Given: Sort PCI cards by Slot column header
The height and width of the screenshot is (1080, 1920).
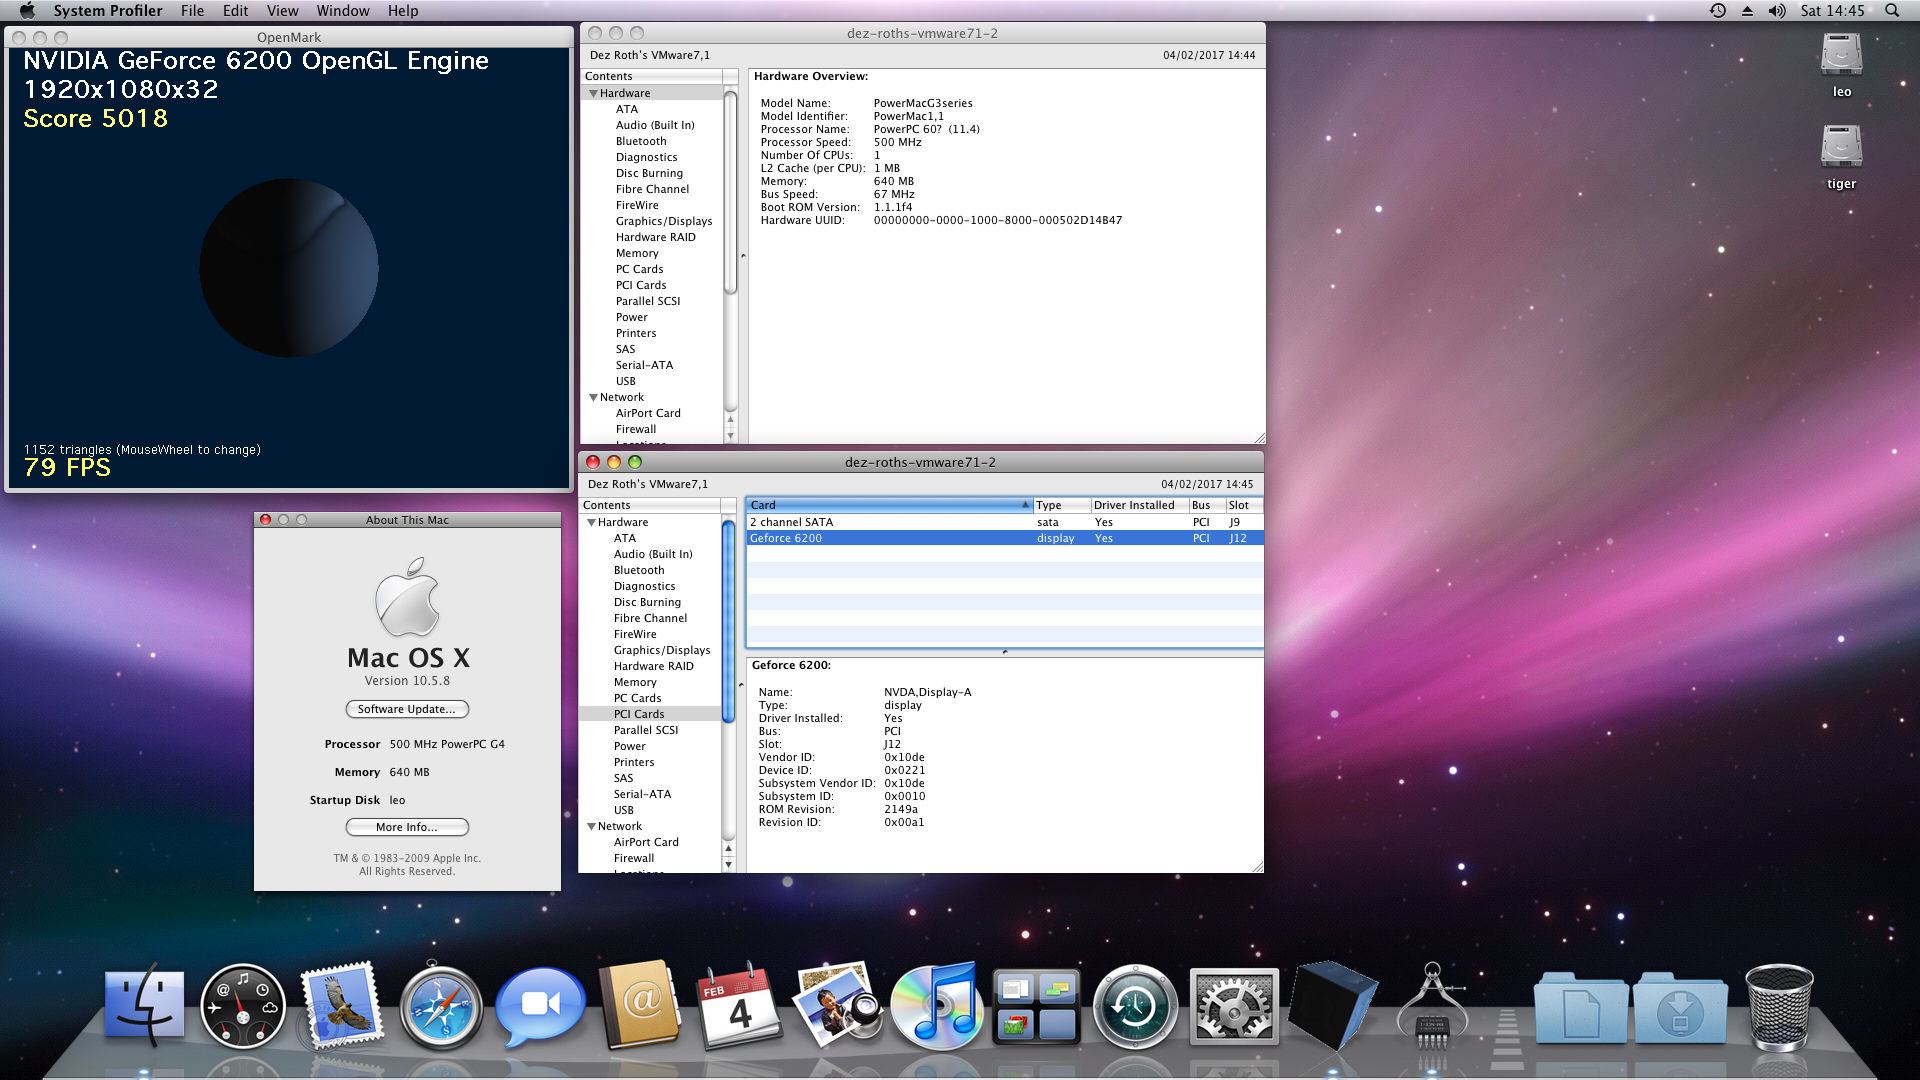Looking at the screenshot, I should click(1244, 505).
